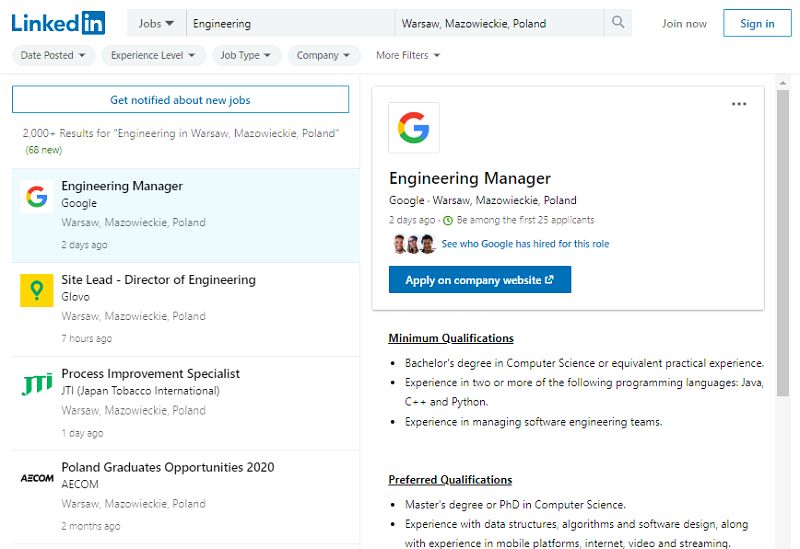
Task: Click the Join now link
Action: point(684,23)
